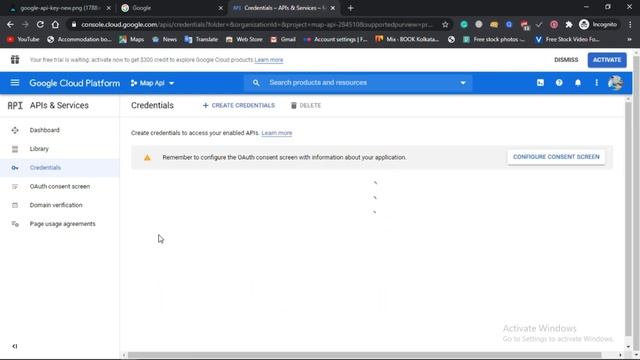Click CREATE CREDENTIALS button
This screenshot has width=640, height=360.
click(x=239, y=105)
